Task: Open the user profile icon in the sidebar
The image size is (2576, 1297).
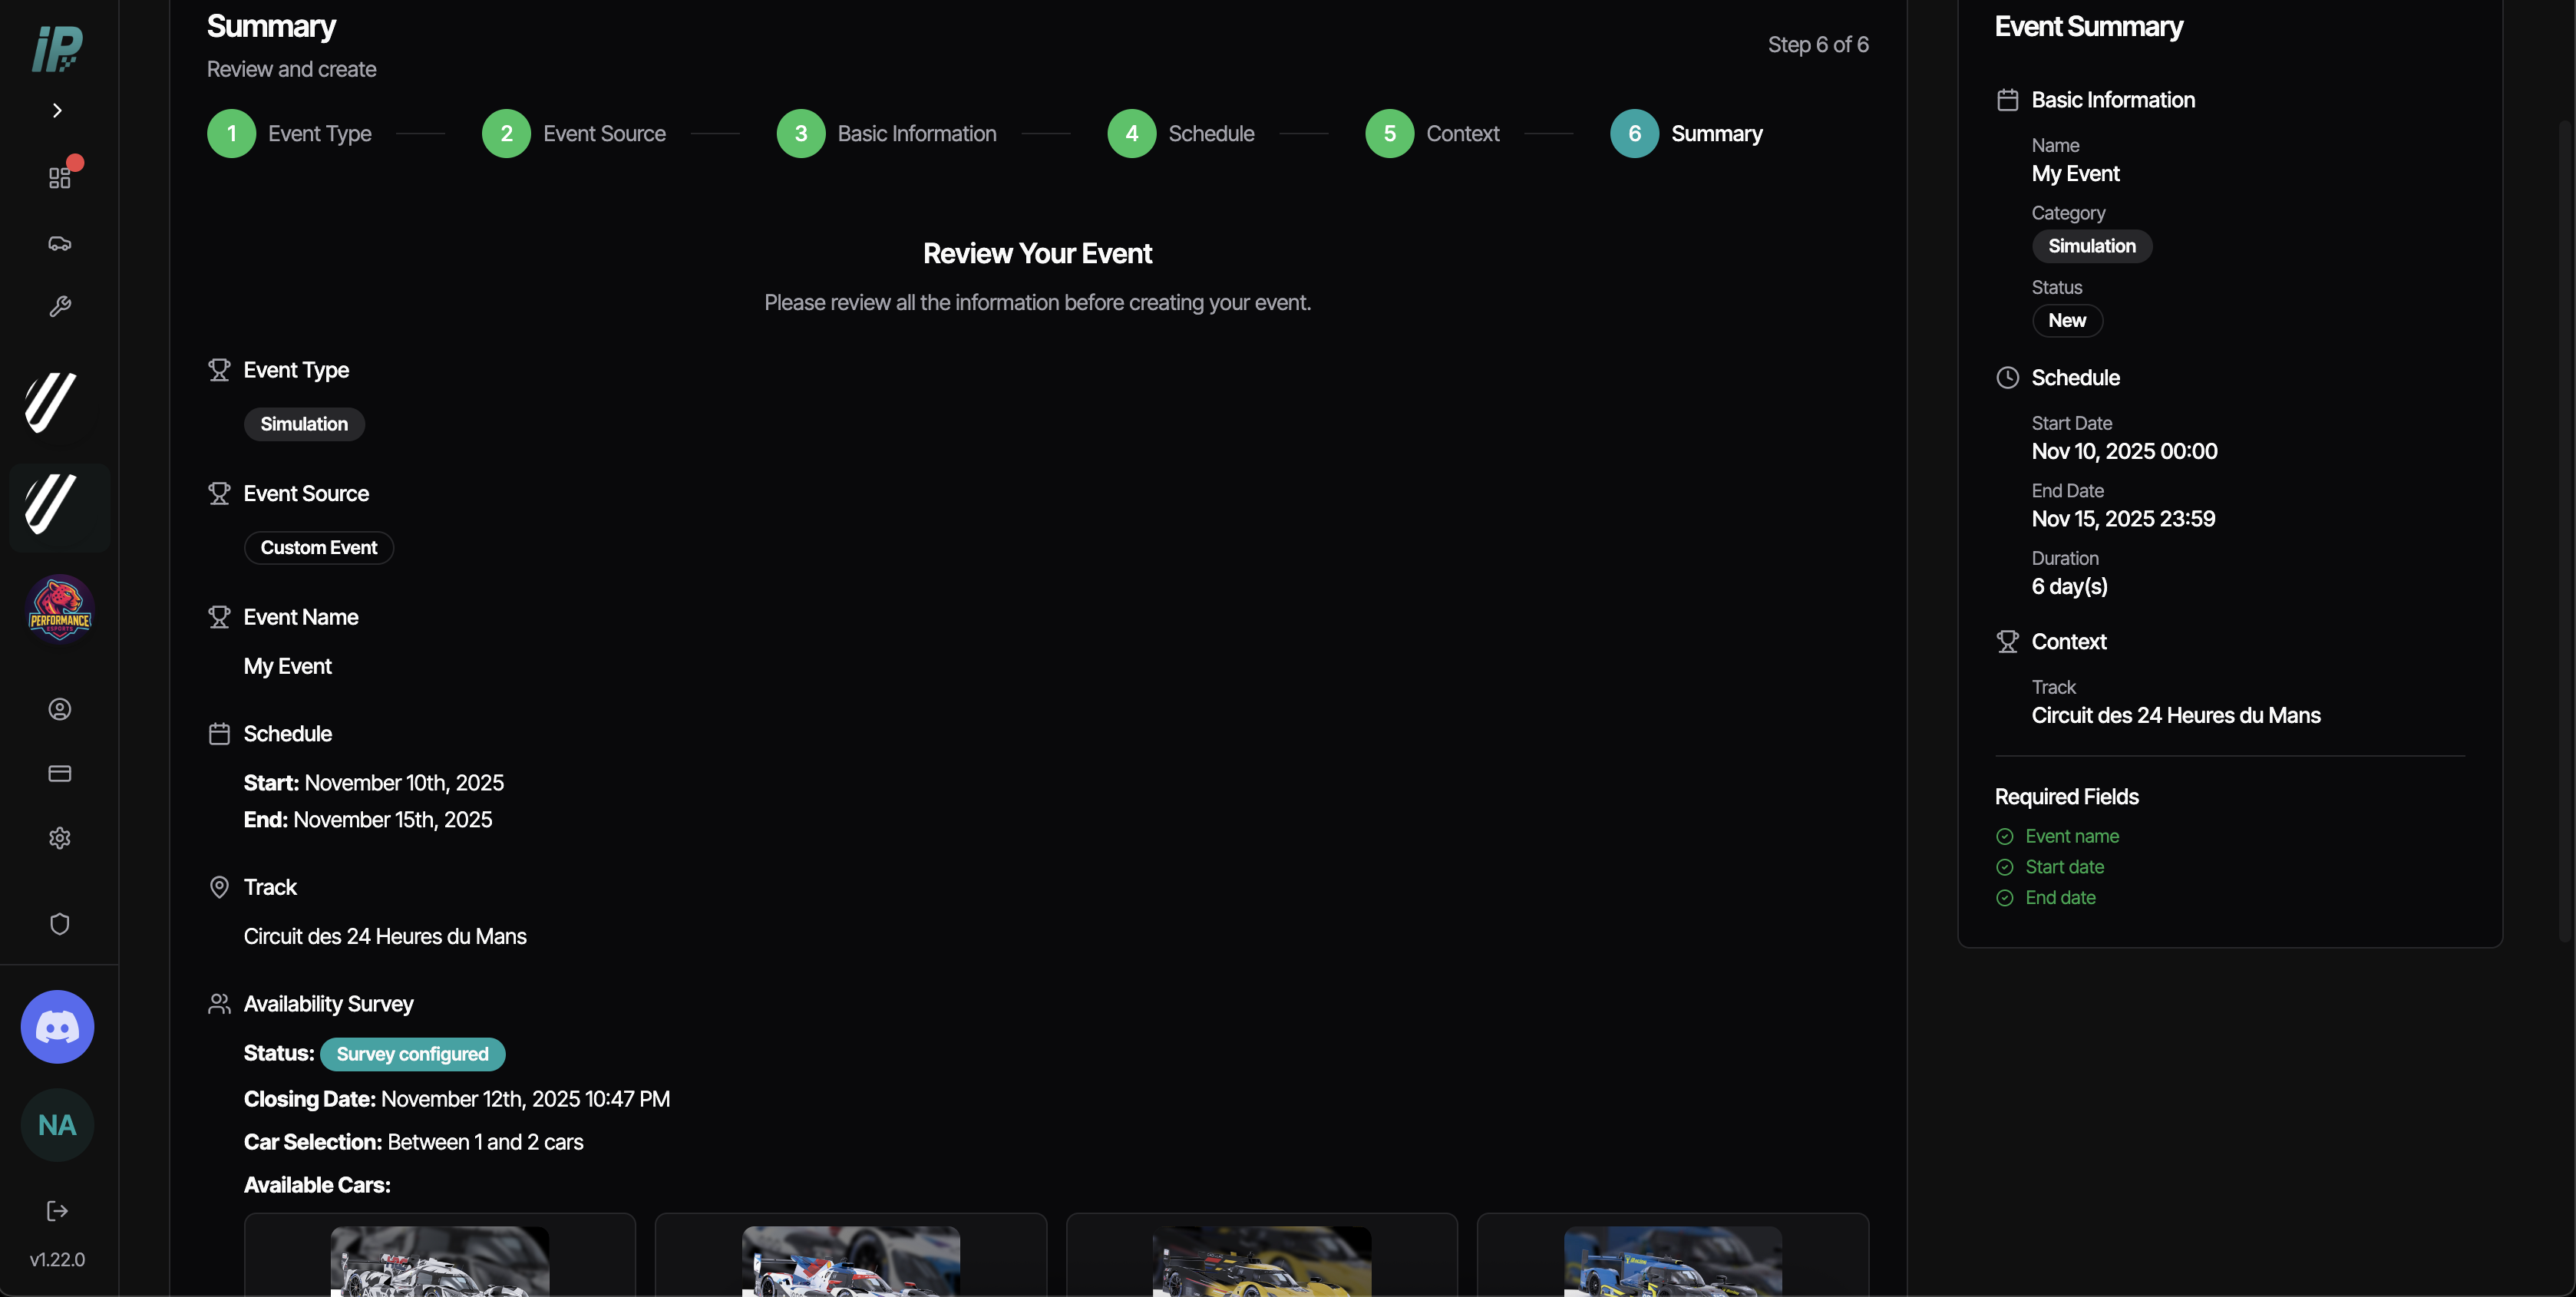Action: 60,709
